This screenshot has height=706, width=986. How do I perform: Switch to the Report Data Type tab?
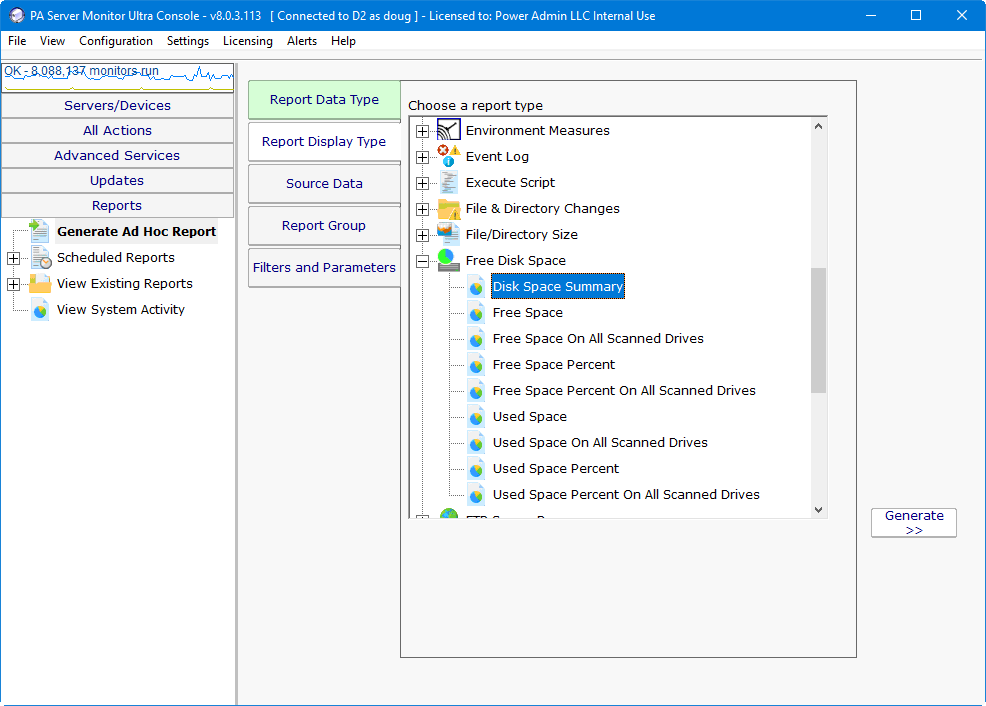(324, 100)
